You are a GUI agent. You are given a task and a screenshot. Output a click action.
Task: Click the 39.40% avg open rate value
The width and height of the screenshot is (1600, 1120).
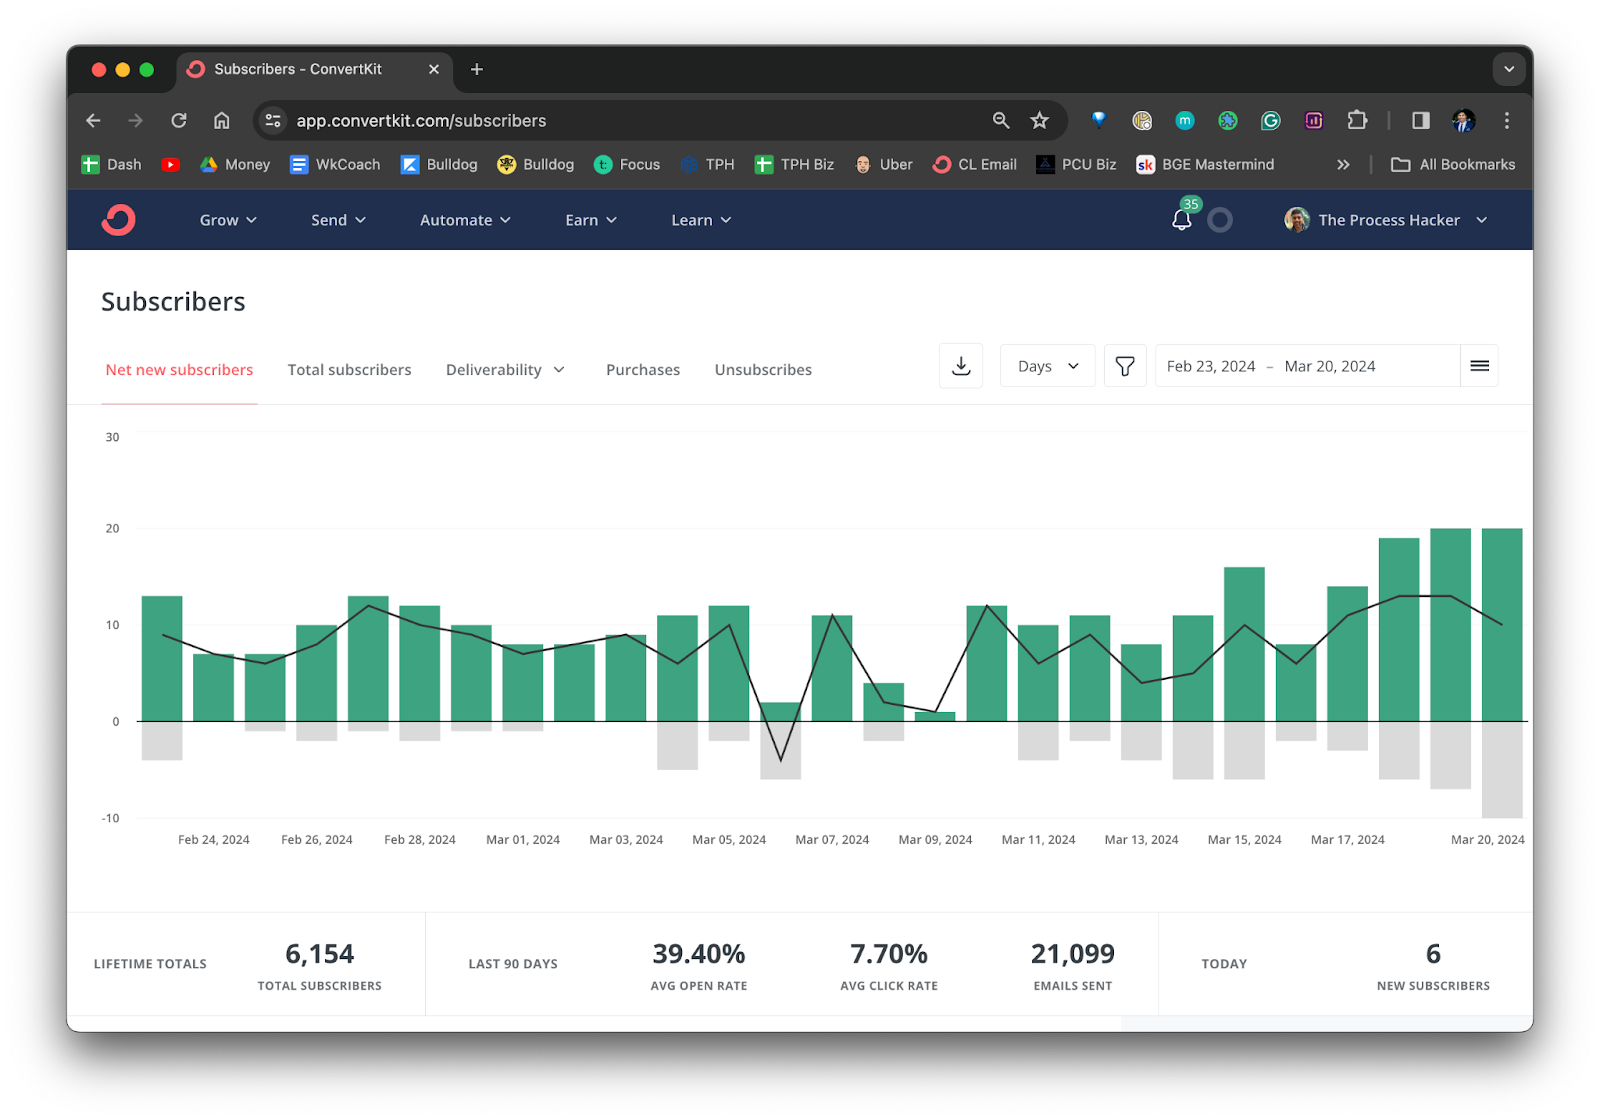tap(699, 954)
